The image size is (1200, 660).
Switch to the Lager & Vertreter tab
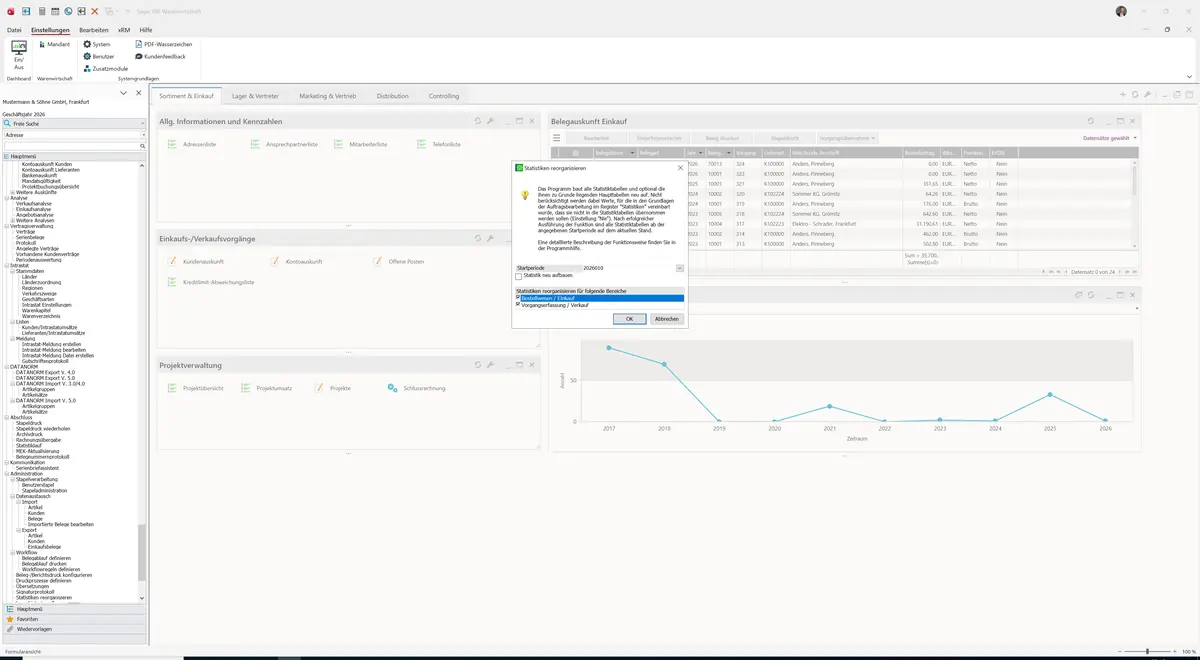click(255, 96)
